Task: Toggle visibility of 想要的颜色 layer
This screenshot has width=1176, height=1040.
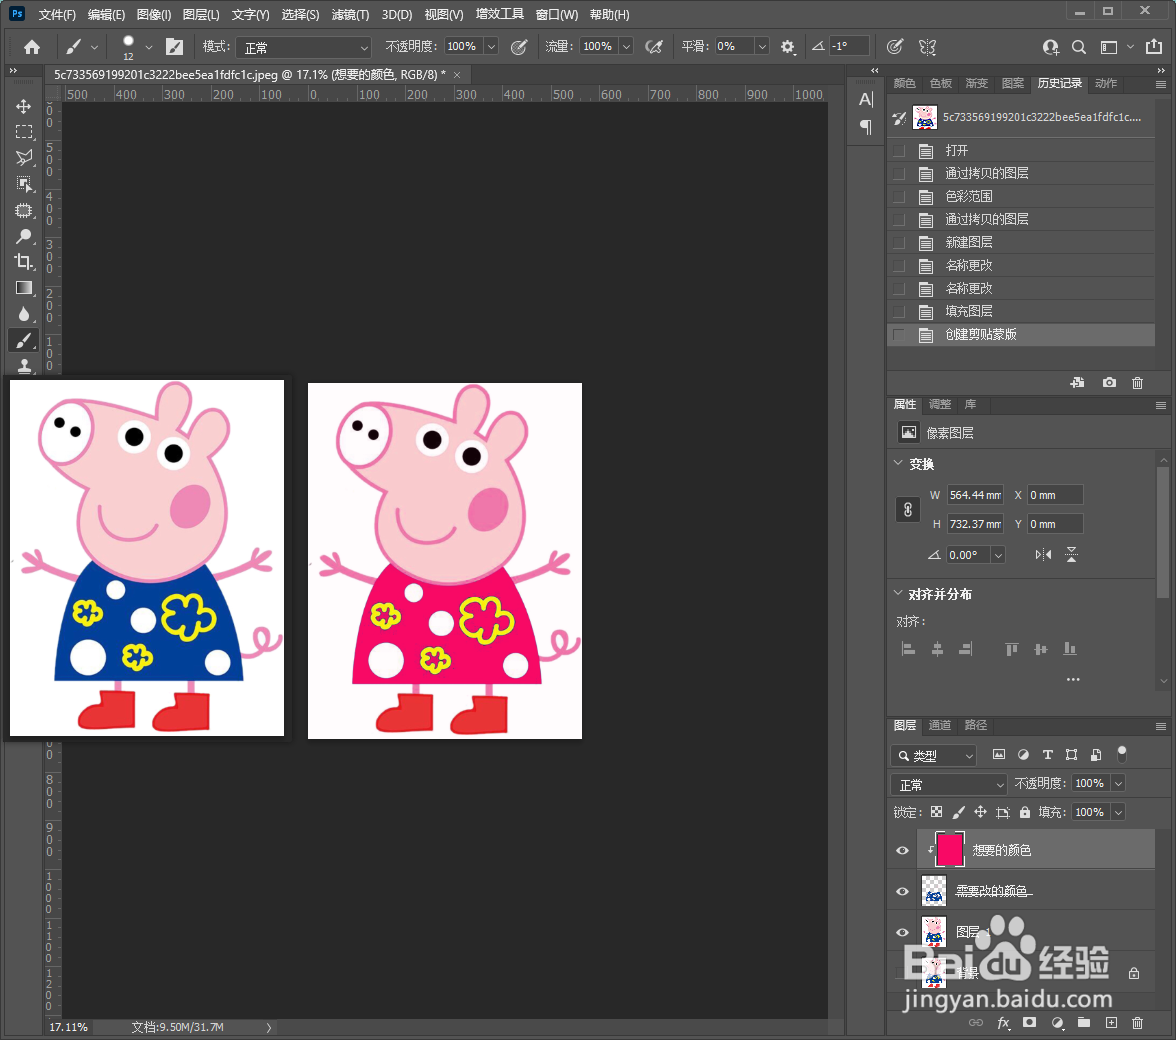Action: (x=902, y=850)
